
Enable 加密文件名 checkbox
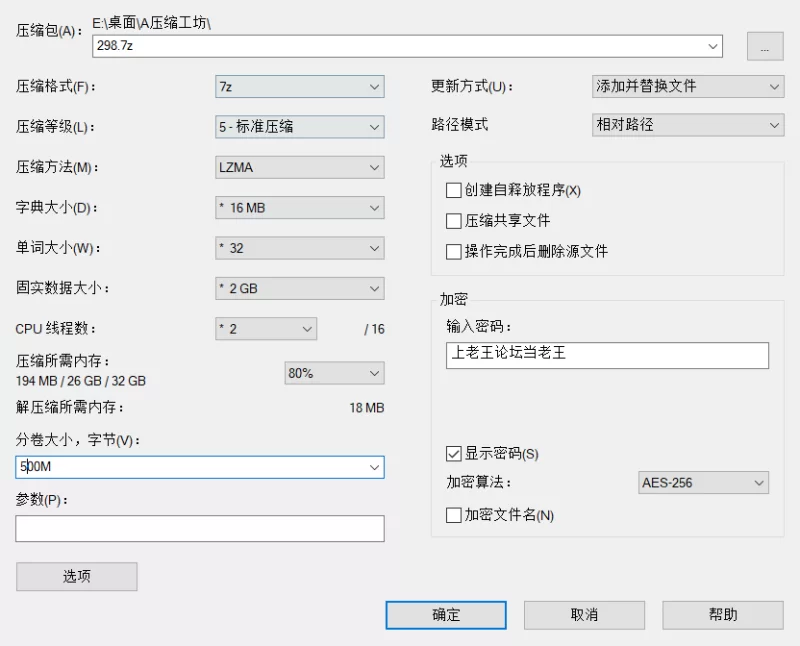454,515
